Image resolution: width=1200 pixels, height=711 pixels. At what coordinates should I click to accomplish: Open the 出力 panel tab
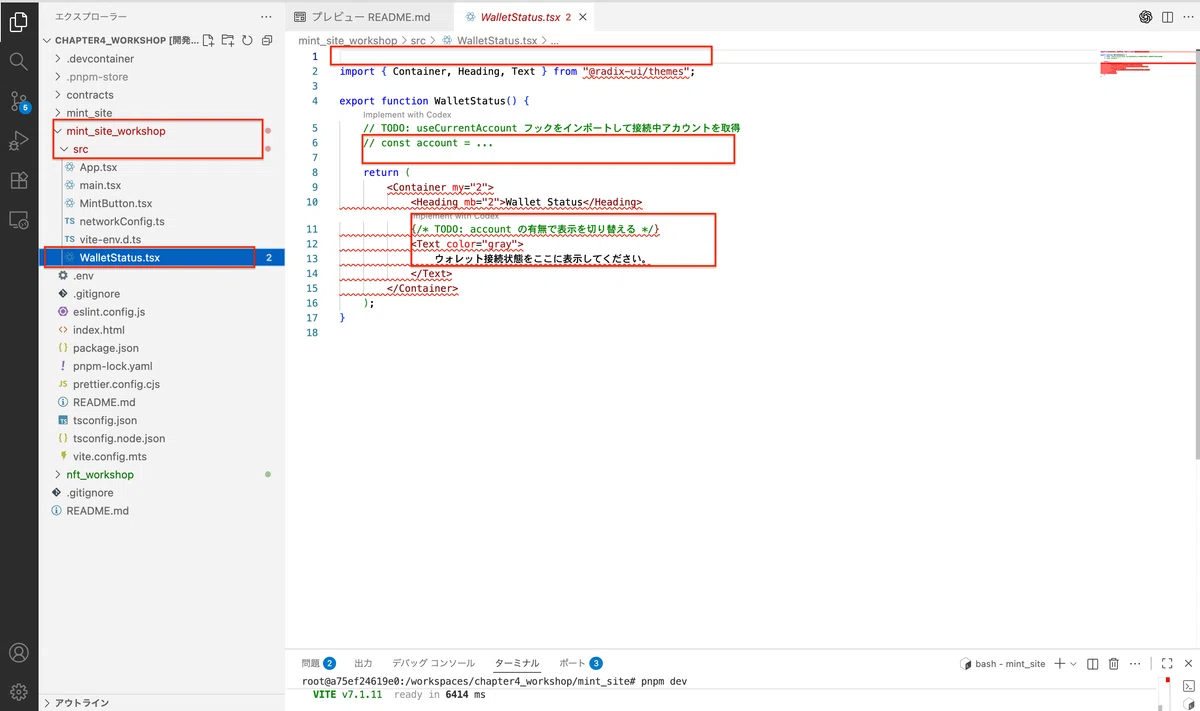[x=363, y=663]
